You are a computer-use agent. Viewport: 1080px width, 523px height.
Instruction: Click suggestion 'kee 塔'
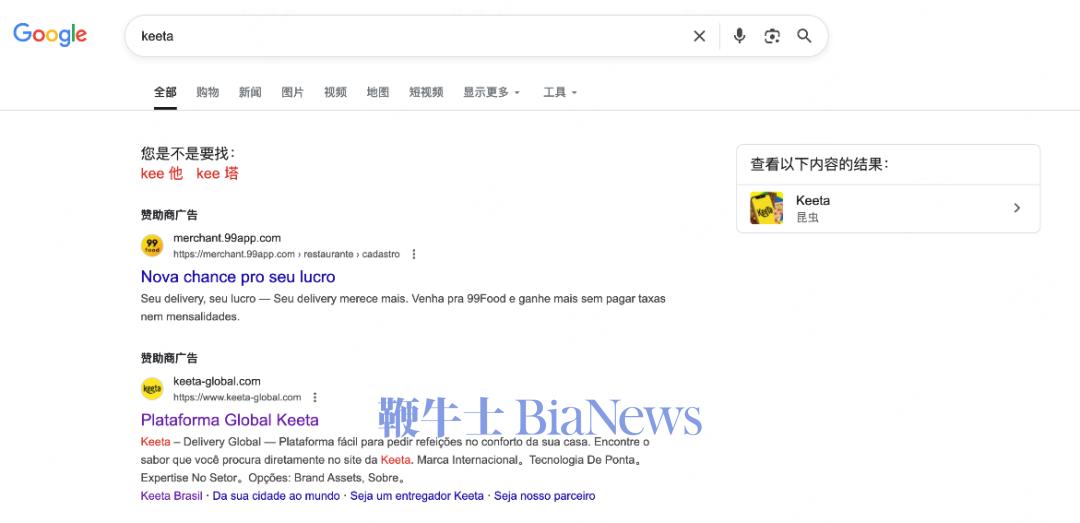(x=218, y=174)
